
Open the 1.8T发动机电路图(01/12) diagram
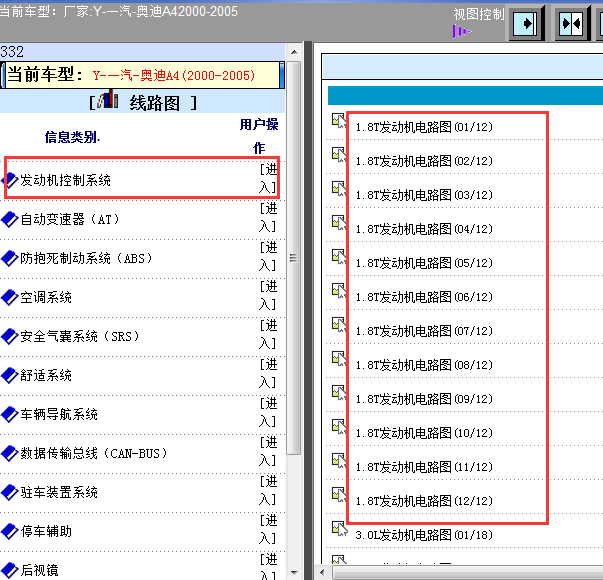[x=424, y=127]
